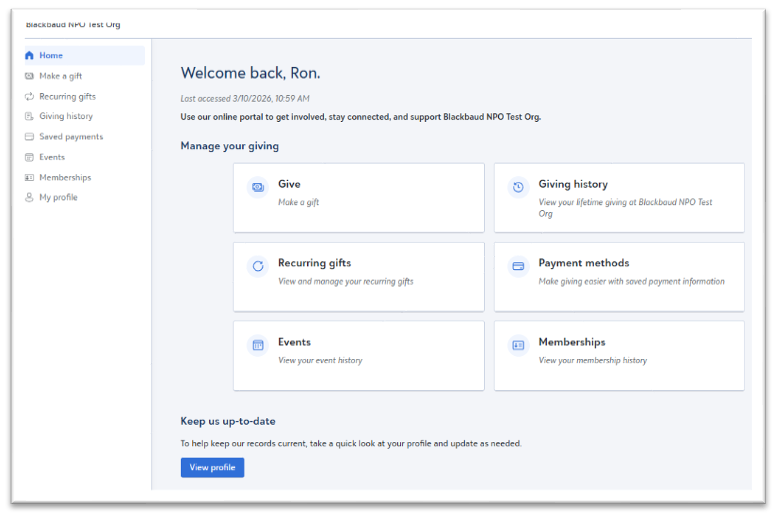
Task: Open Events from the sidebar
Action: (52, 157)
